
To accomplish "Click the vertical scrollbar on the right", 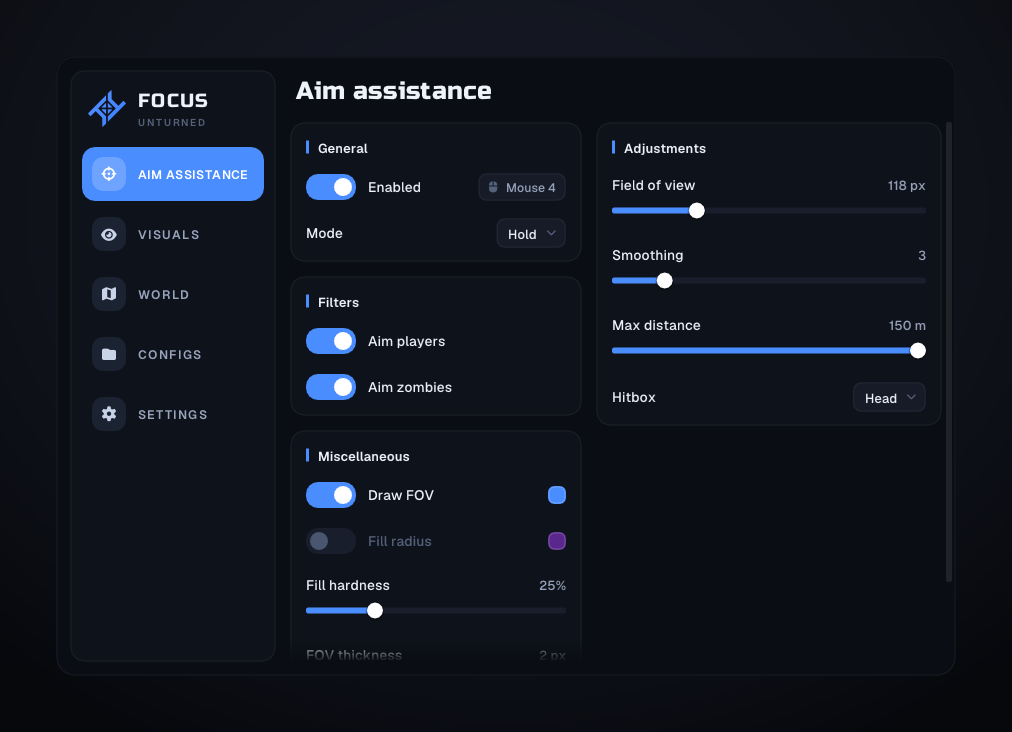I will click(949, 352).
